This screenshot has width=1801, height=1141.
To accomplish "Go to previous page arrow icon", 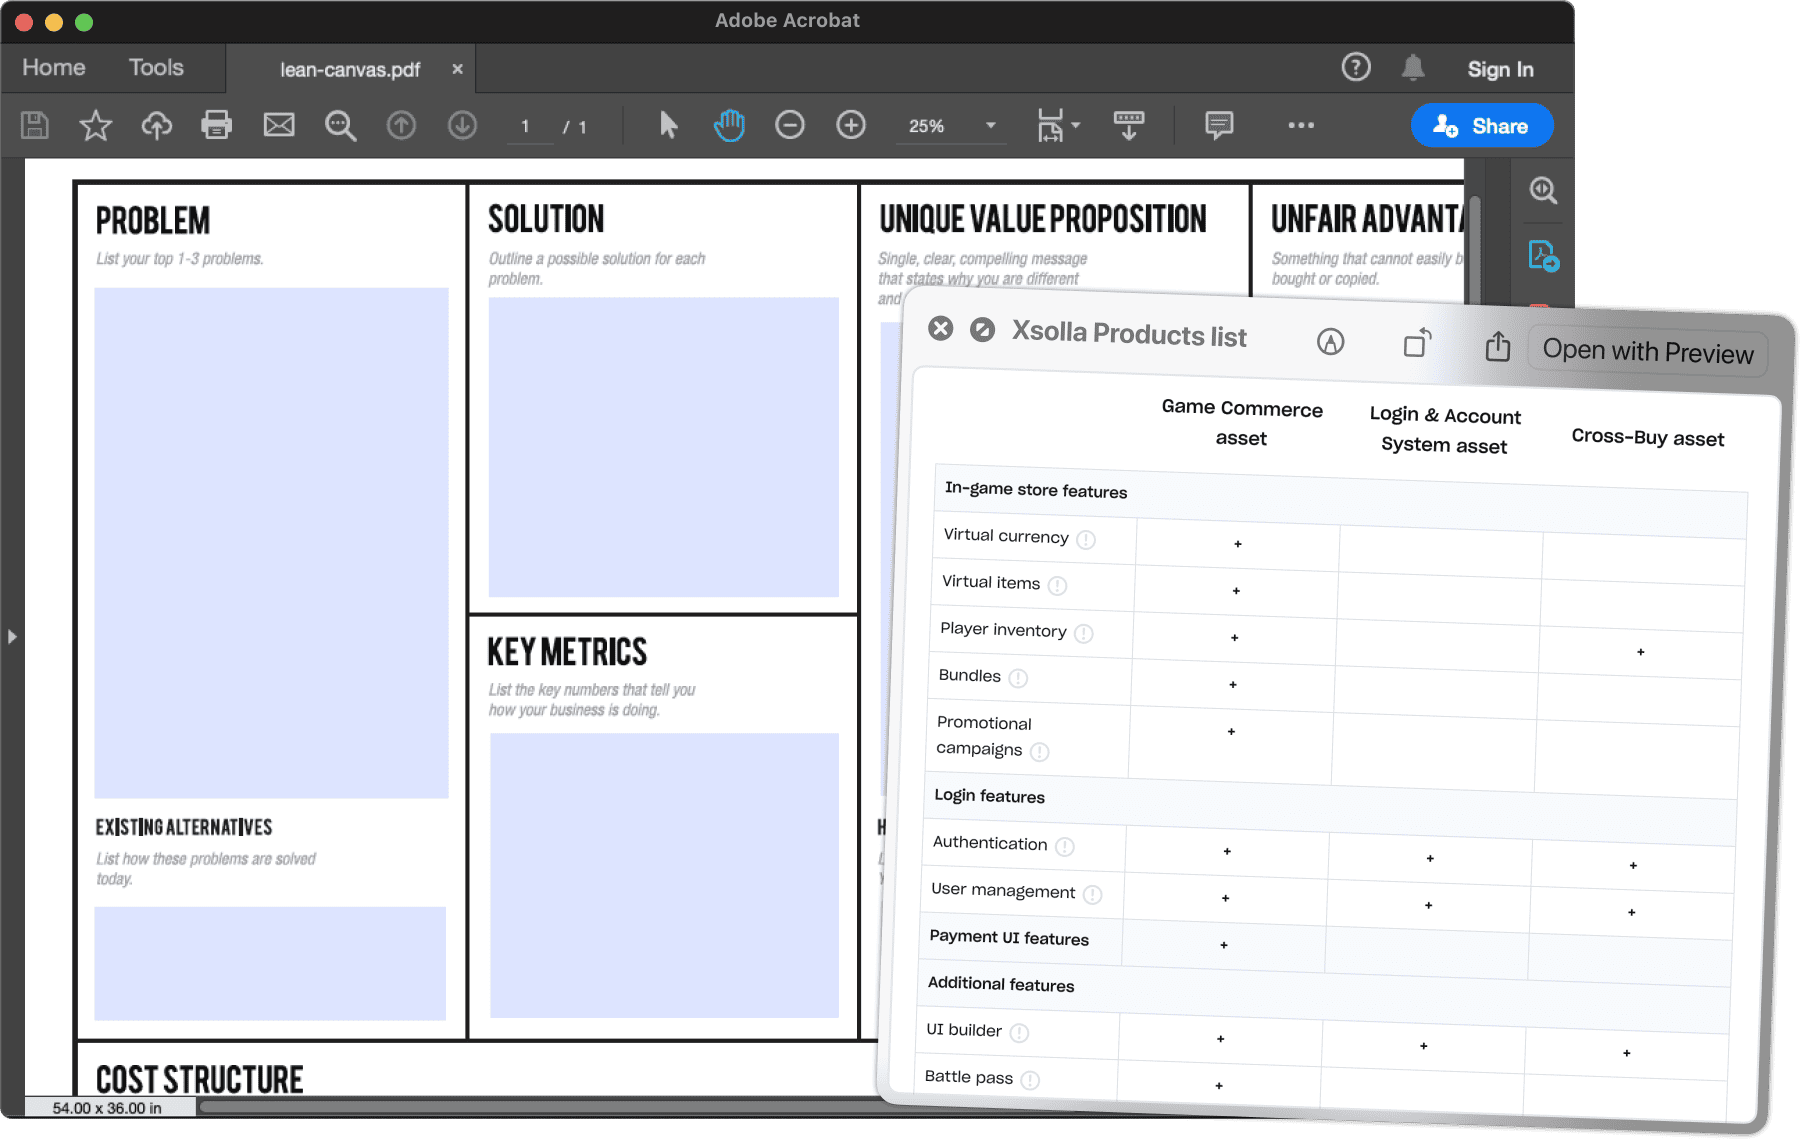I will pos(401,125).
